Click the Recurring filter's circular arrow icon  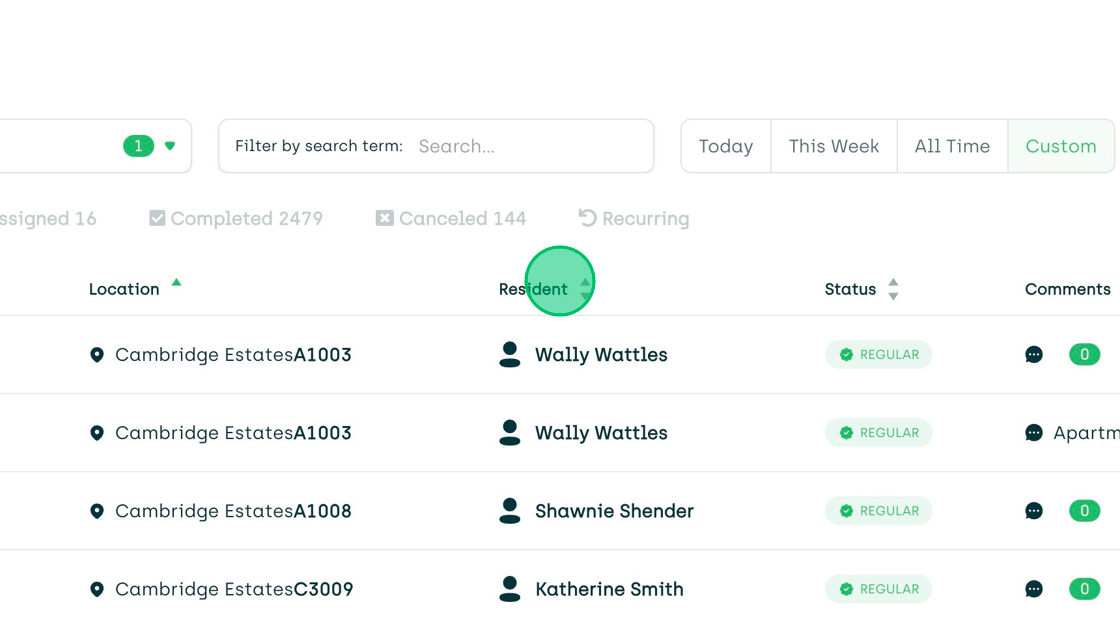[588, 218]
